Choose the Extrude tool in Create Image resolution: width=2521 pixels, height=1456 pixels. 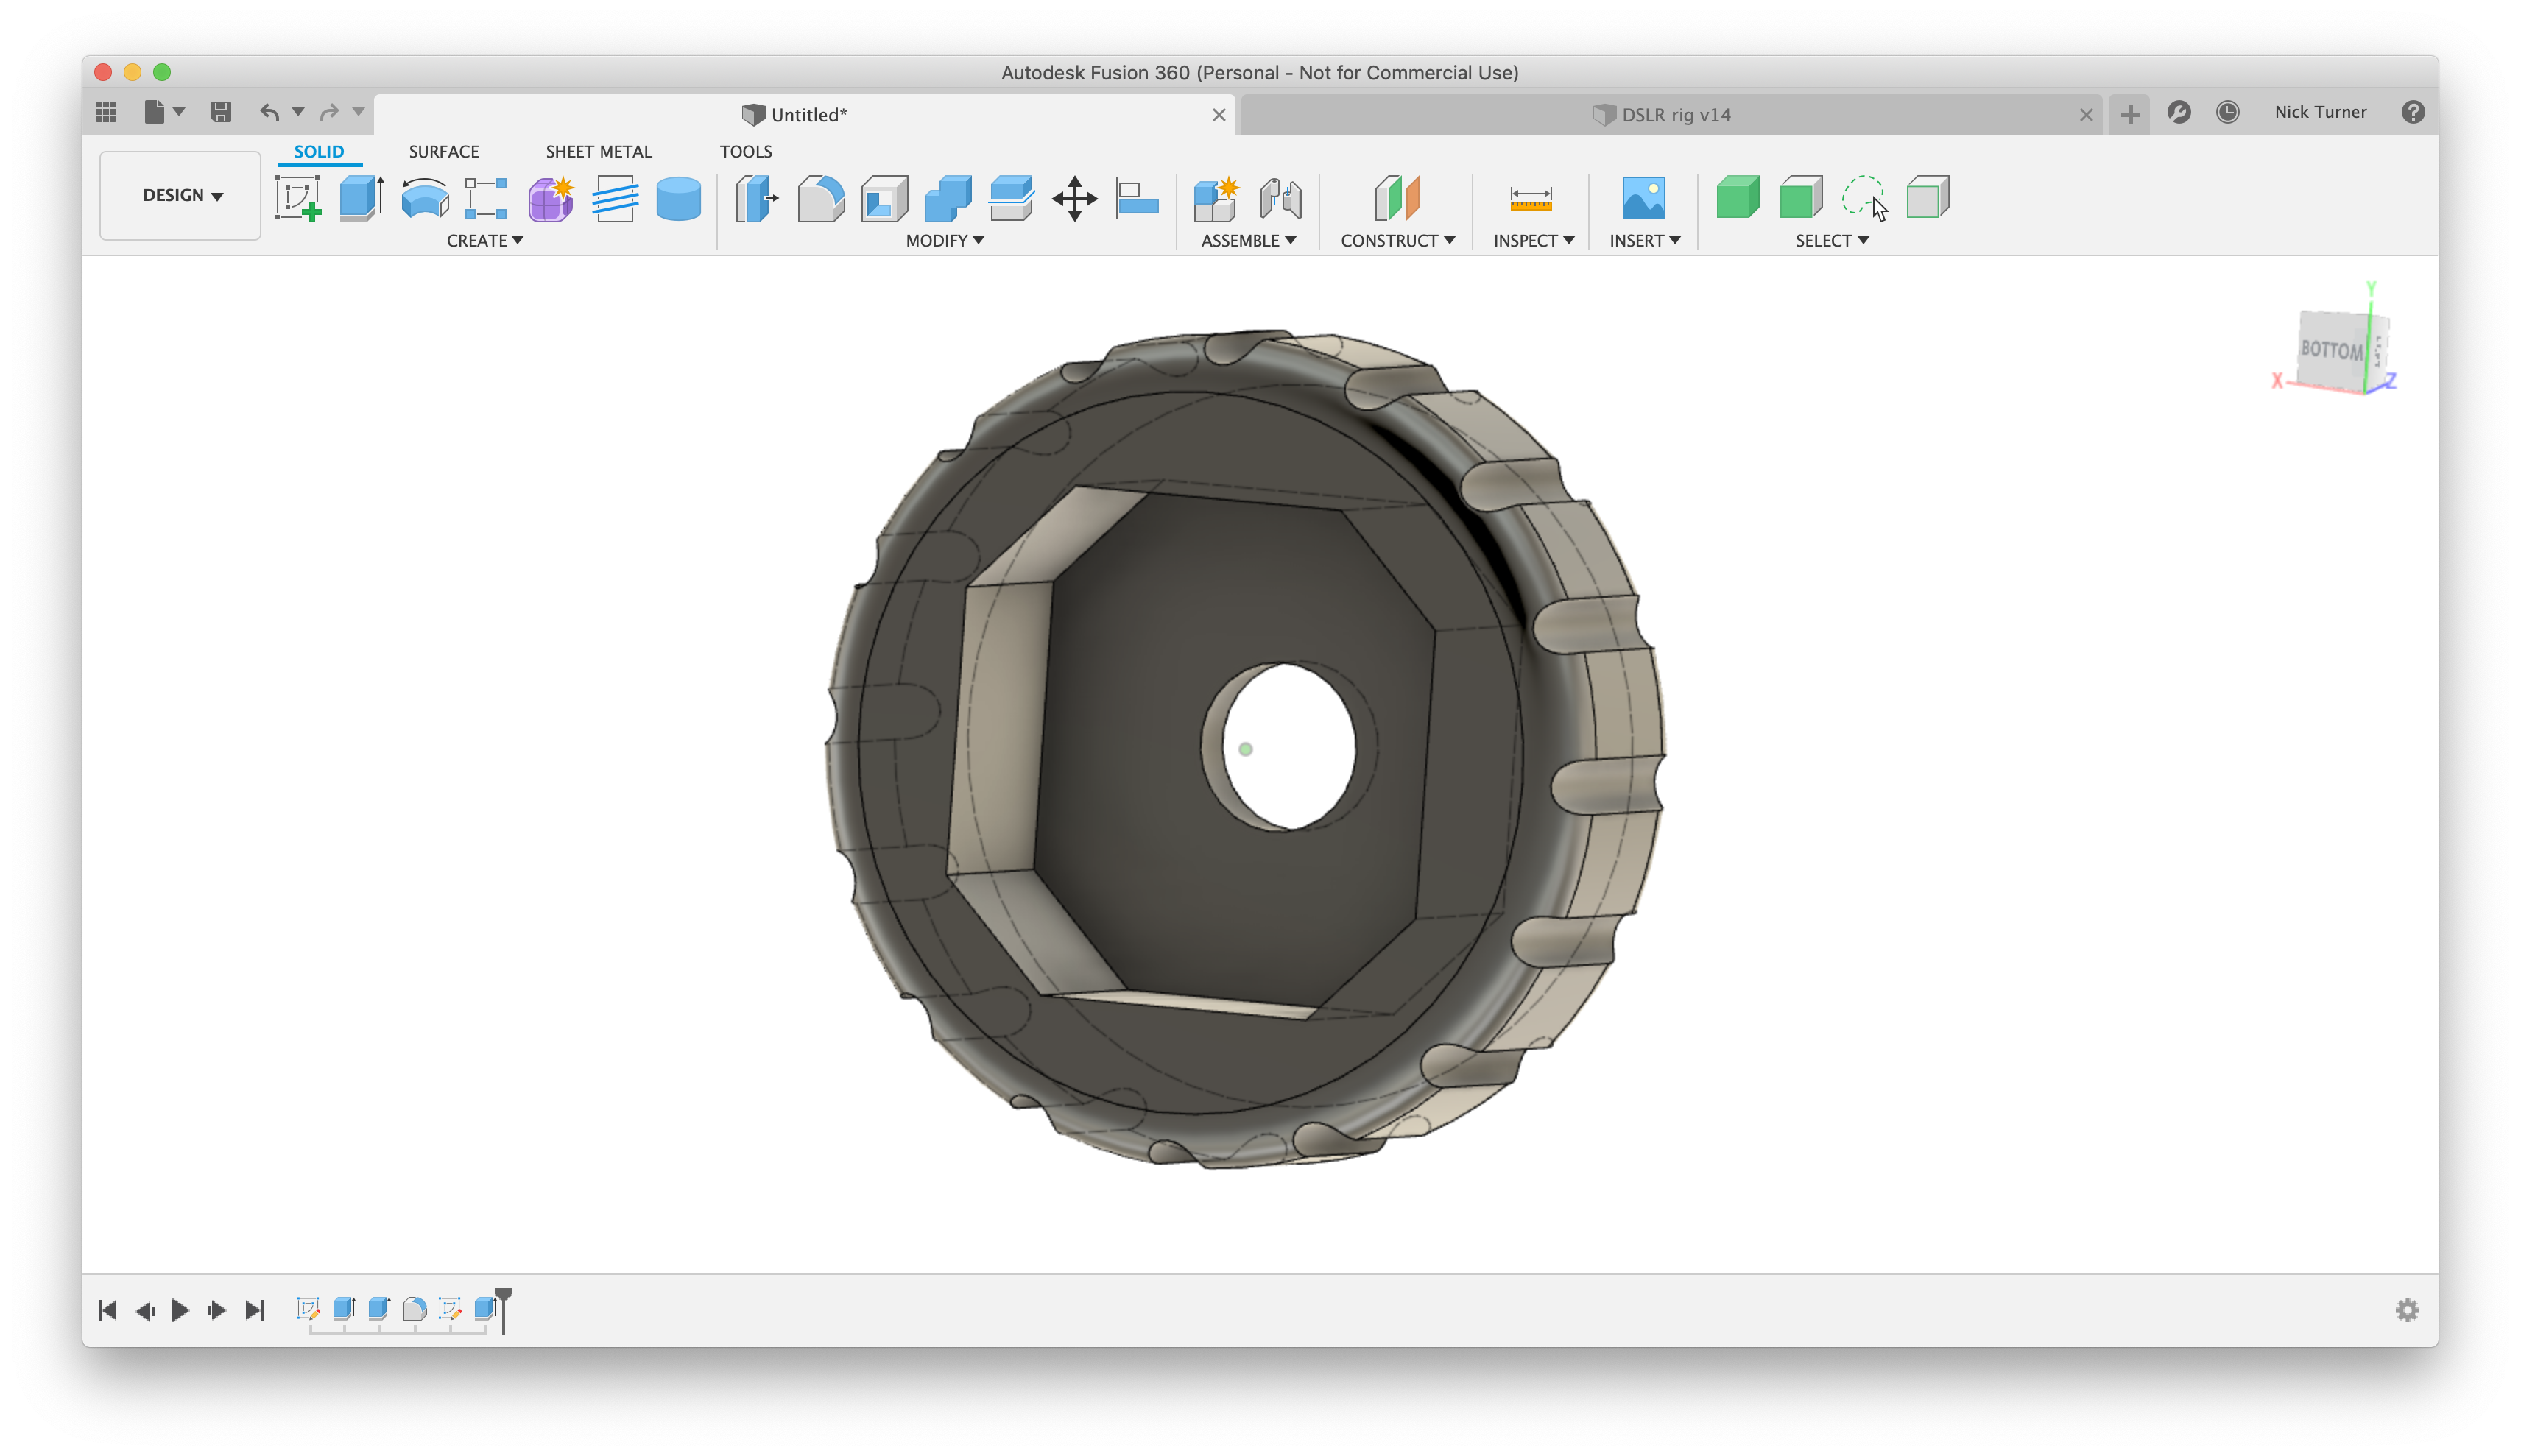[361, 198]
